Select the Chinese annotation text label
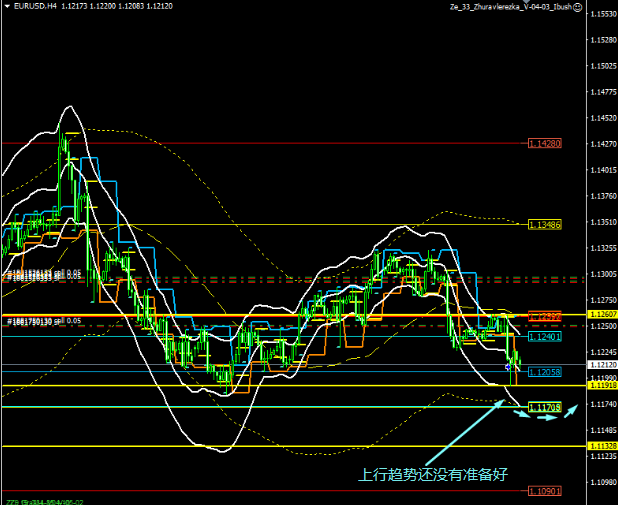 [433, 476]
